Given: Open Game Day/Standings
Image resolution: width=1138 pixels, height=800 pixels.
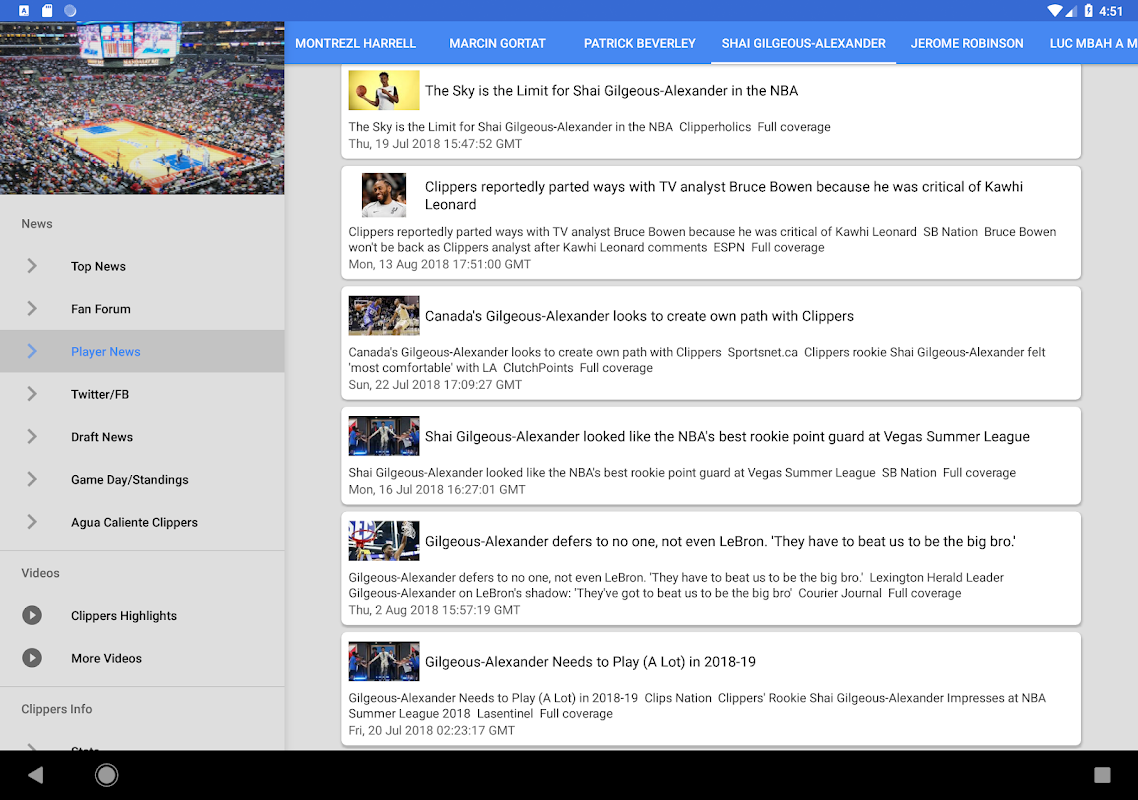Looking at the screenshot, I should pos(142,479).
